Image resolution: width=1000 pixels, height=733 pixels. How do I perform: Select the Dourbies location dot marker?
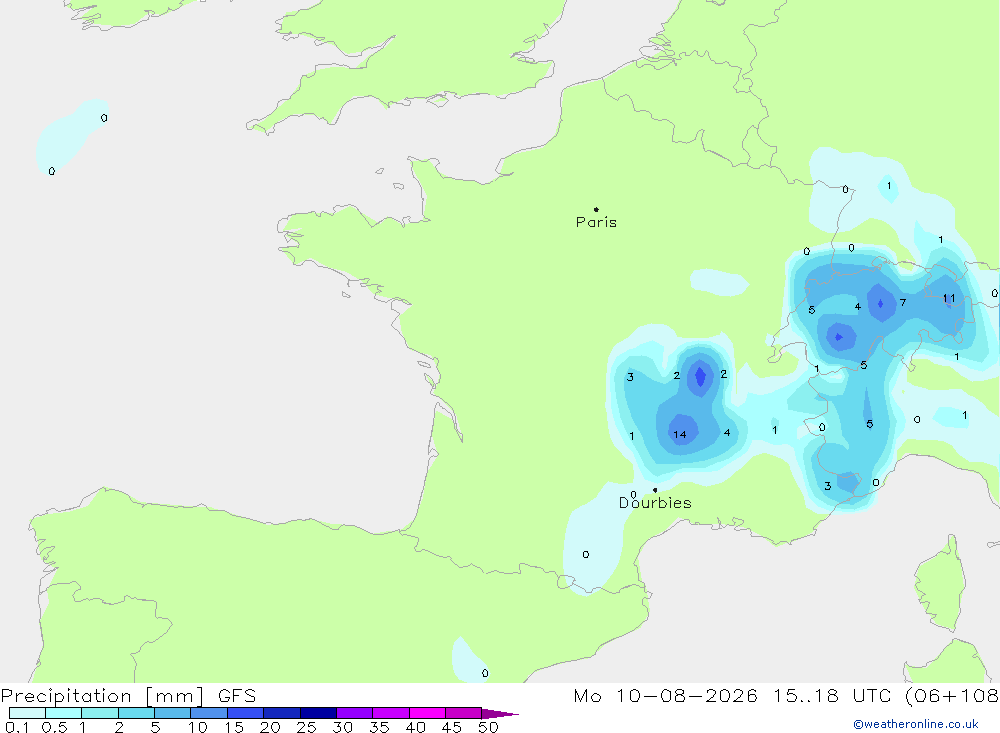point(655,490)
